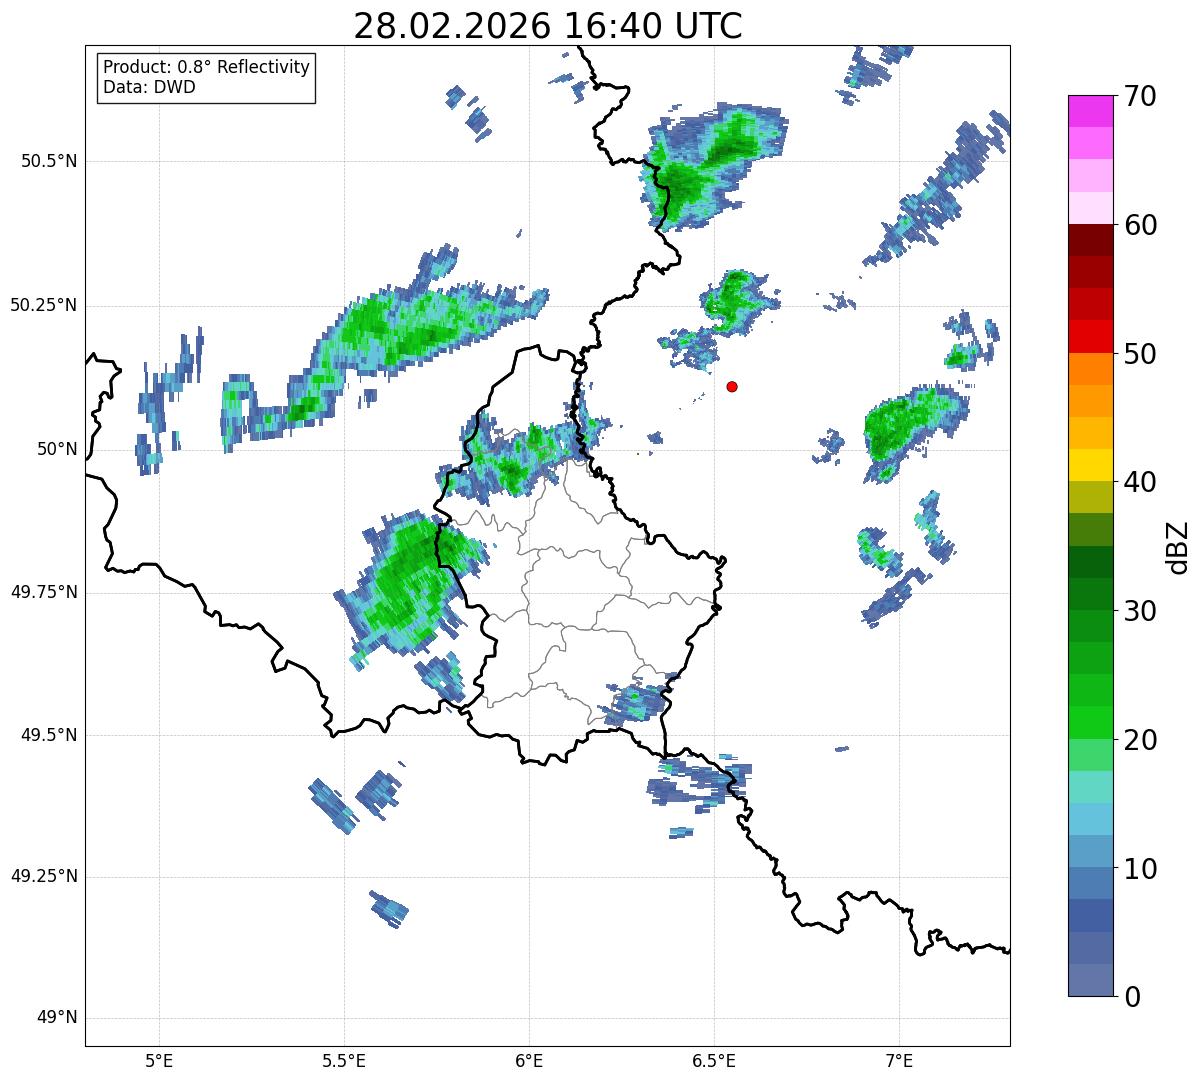Viewport: 1202px width, 1081px height.
Task: Pick the yellow swatch just above 40 dBZ
Action: 1091,465
